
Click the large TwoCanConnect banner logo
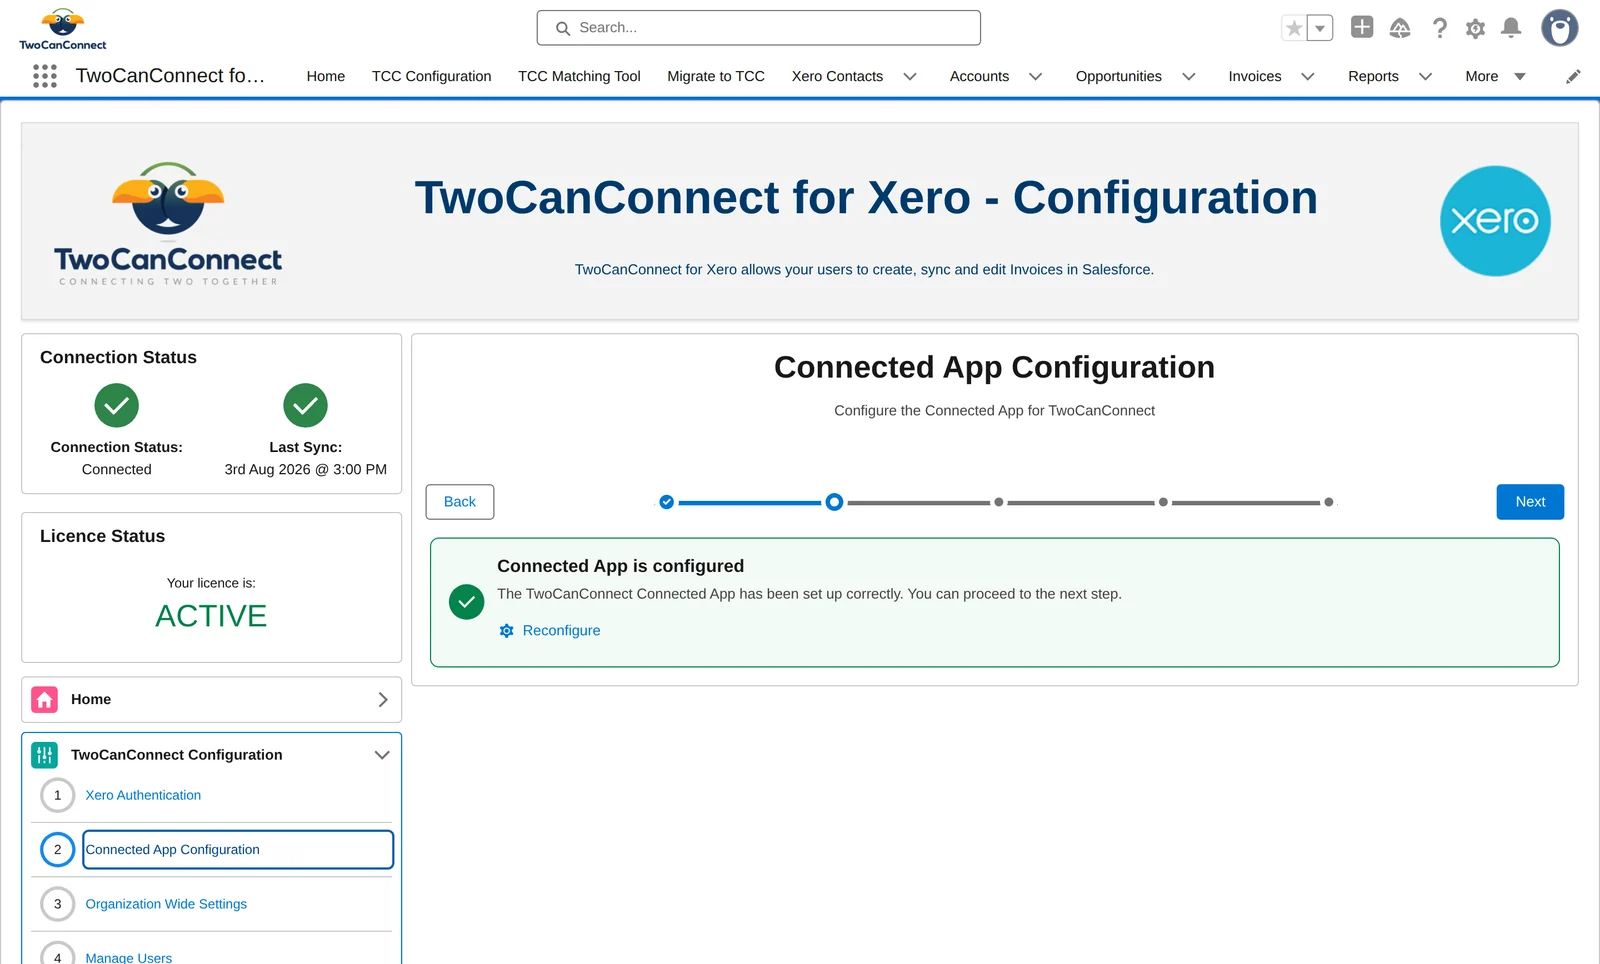(x=168, y=224)
